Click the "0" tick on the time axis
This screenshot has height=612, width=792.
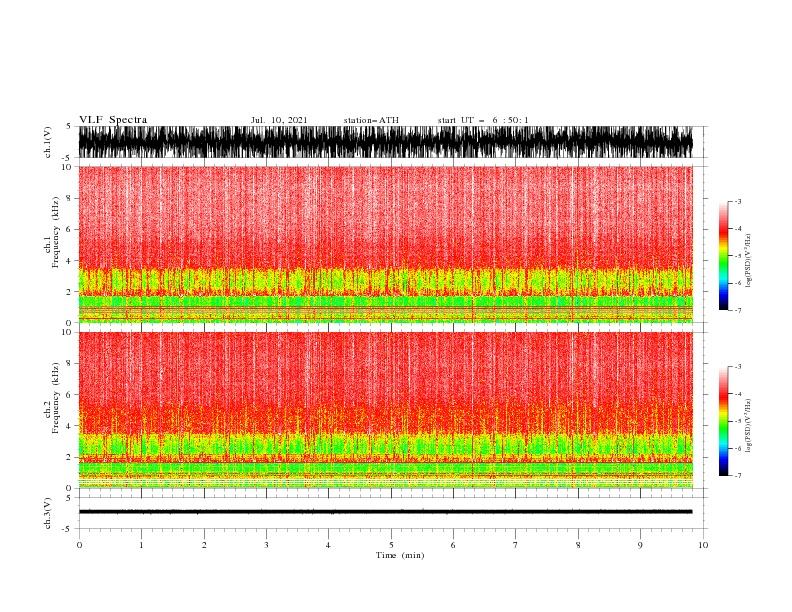tap(79, 545)
